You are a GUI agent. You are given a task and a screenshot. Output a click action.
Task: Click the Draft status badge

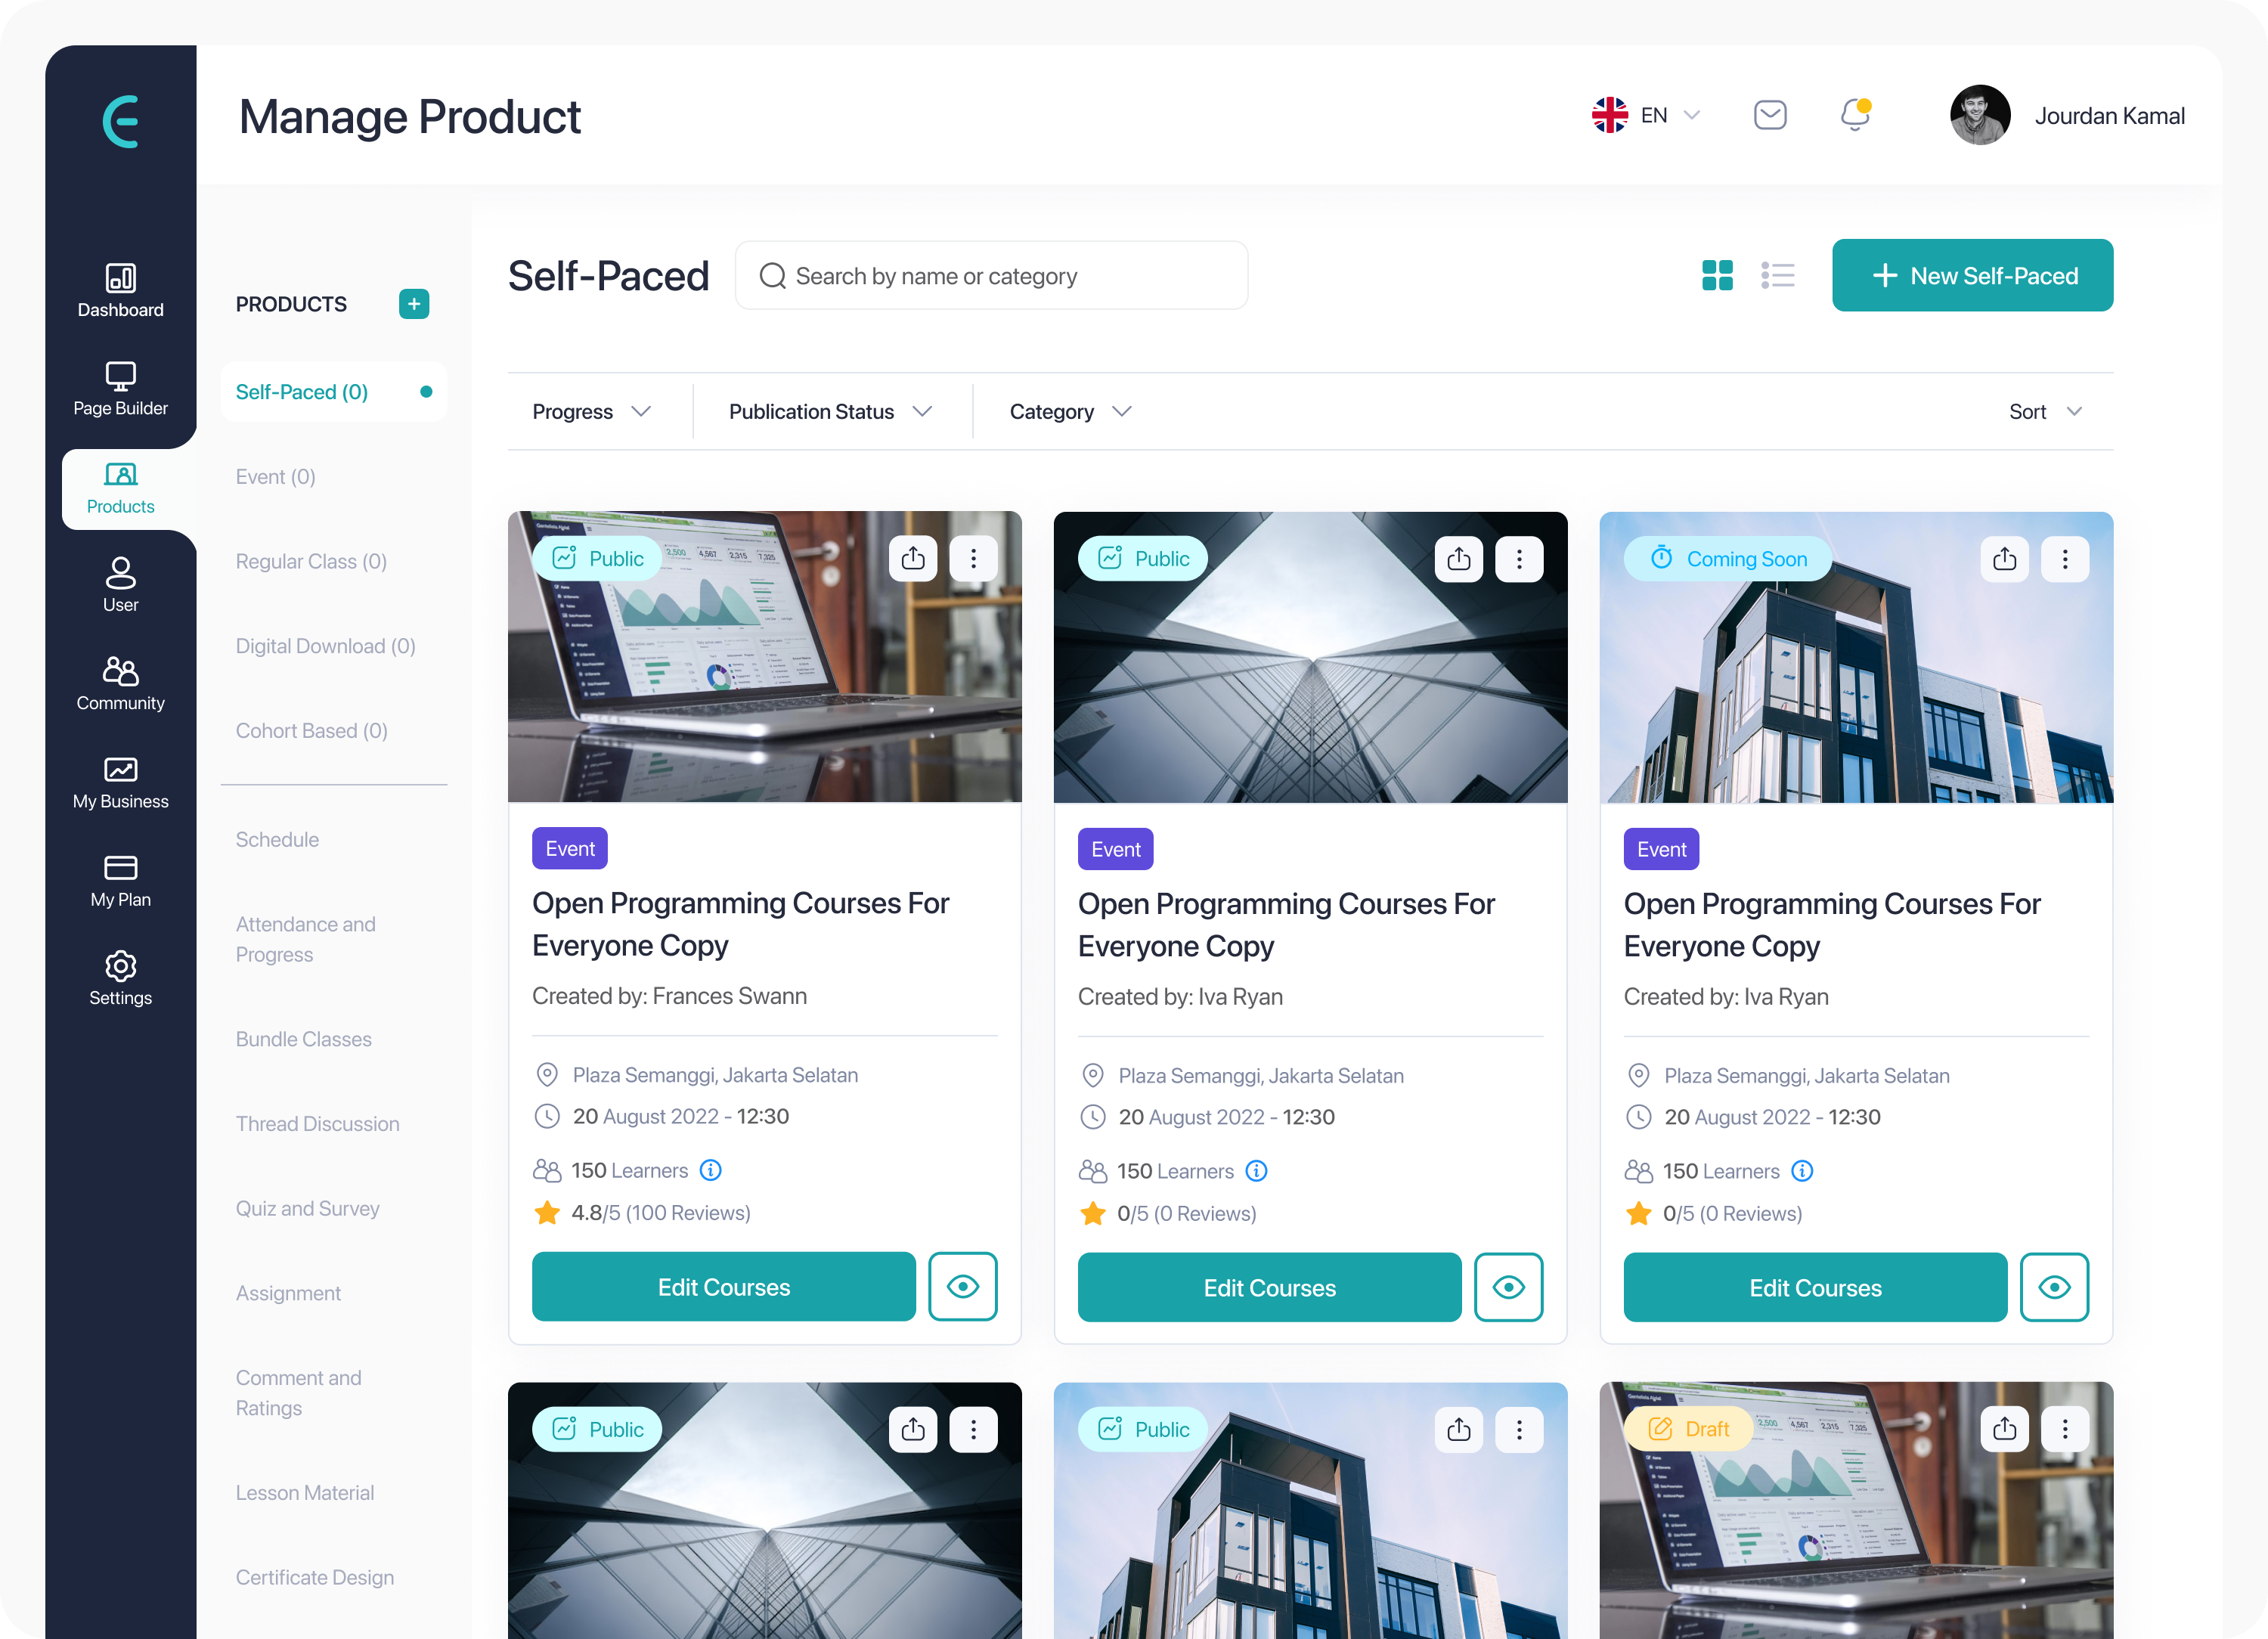1689,1429
